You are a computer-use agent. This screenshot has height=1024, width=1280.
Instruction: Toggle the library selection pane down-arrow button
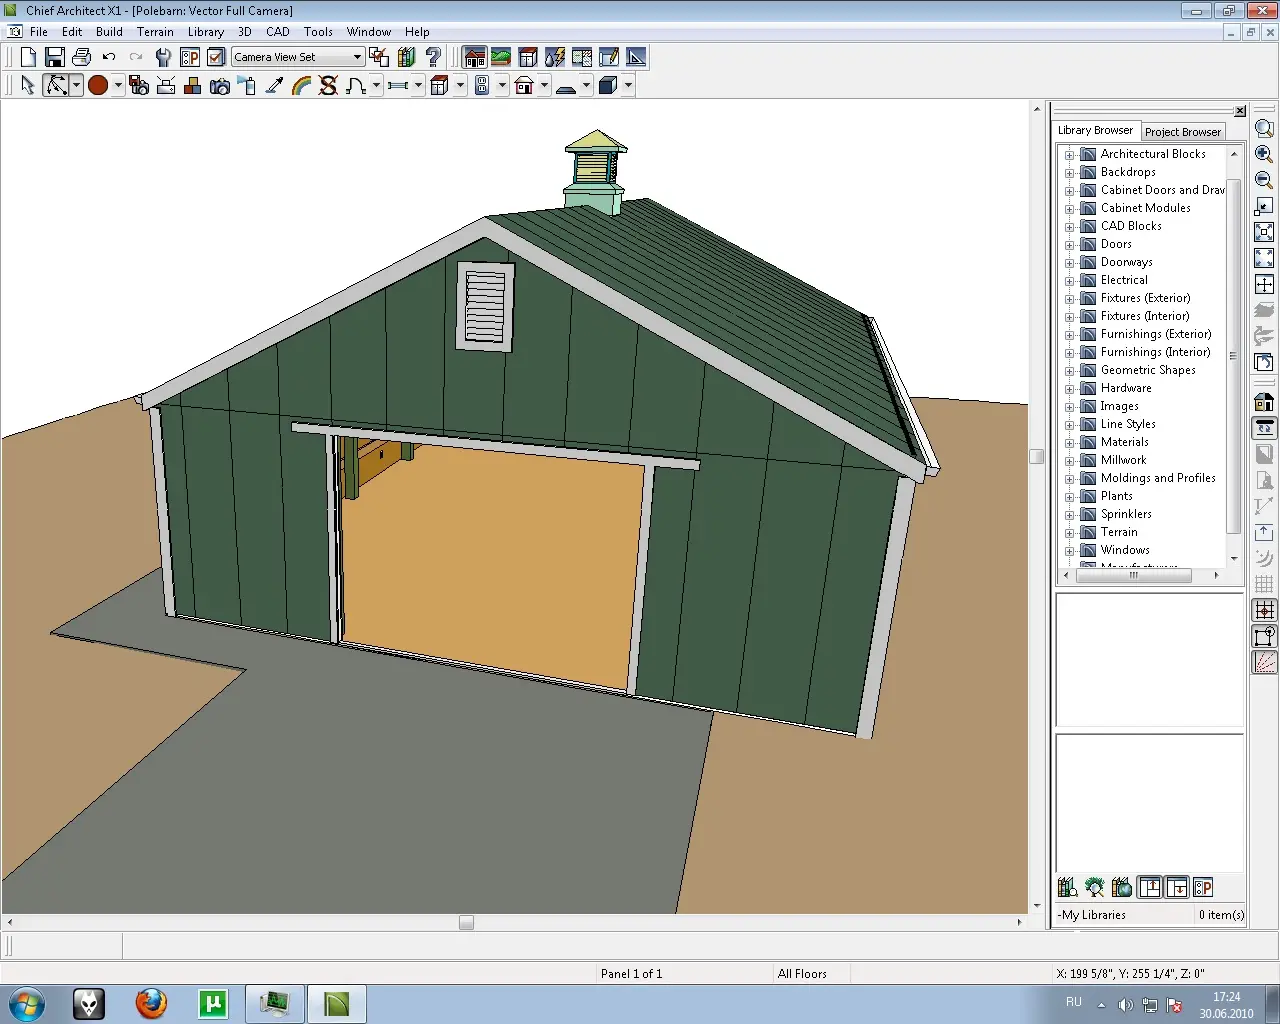click(1177, 887)
